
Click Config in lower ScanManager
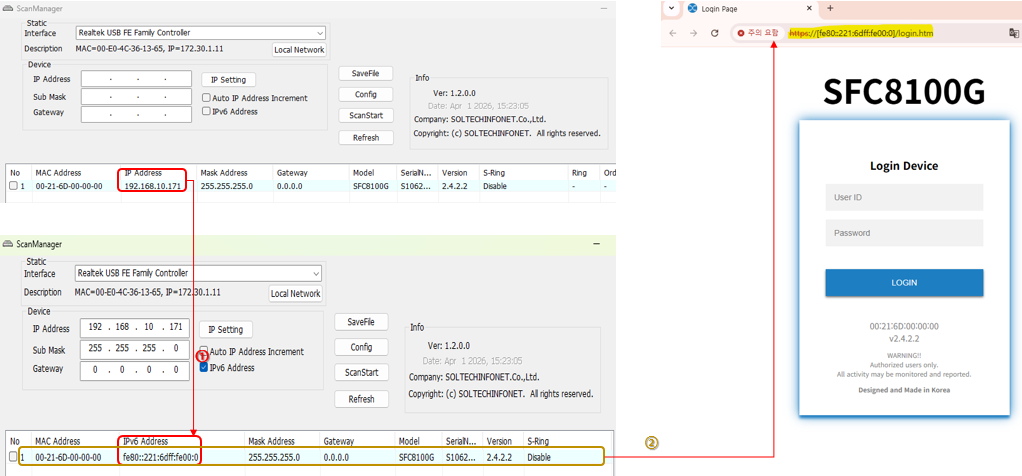[362, 347]
